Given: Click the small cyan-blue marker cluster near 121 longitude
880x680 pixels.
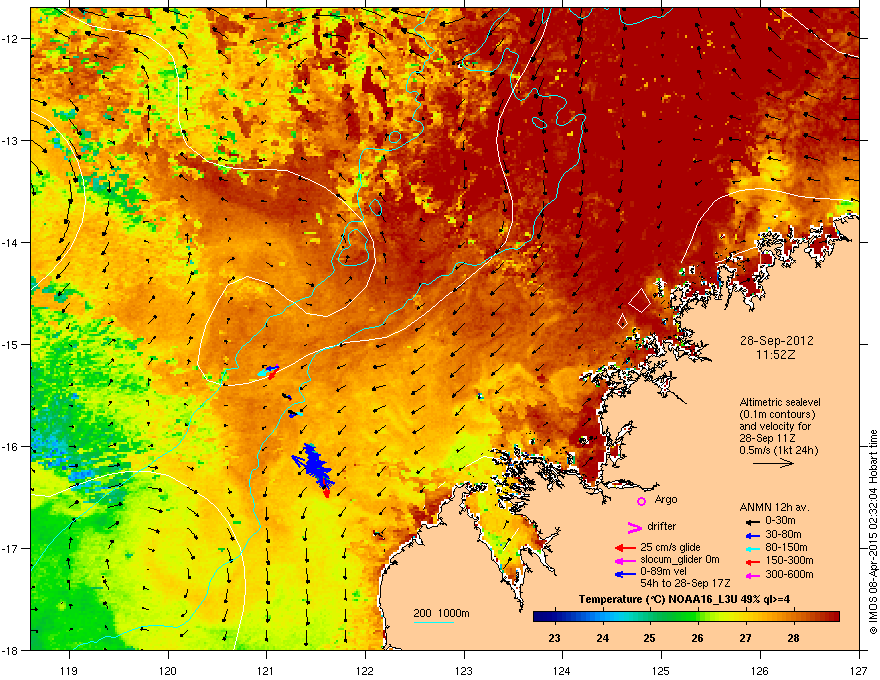Looking at the screenshot, I should [269, 371].
